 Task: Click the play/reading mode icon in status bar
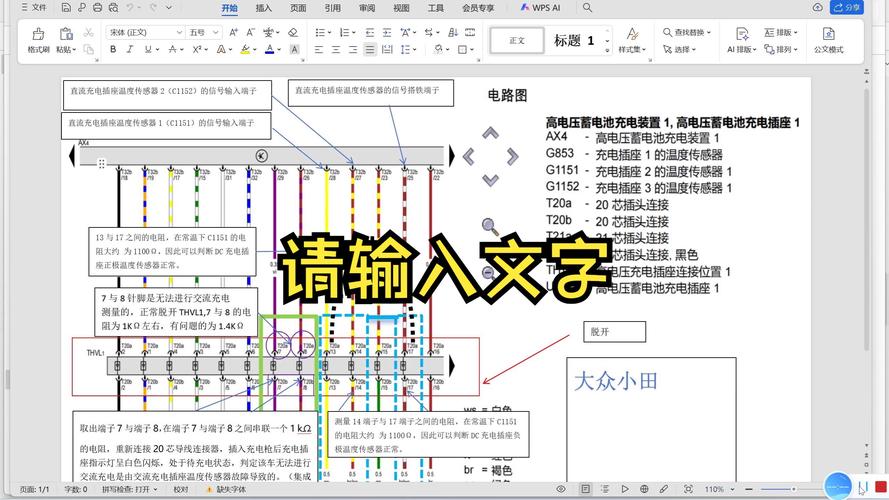(625, 489)
